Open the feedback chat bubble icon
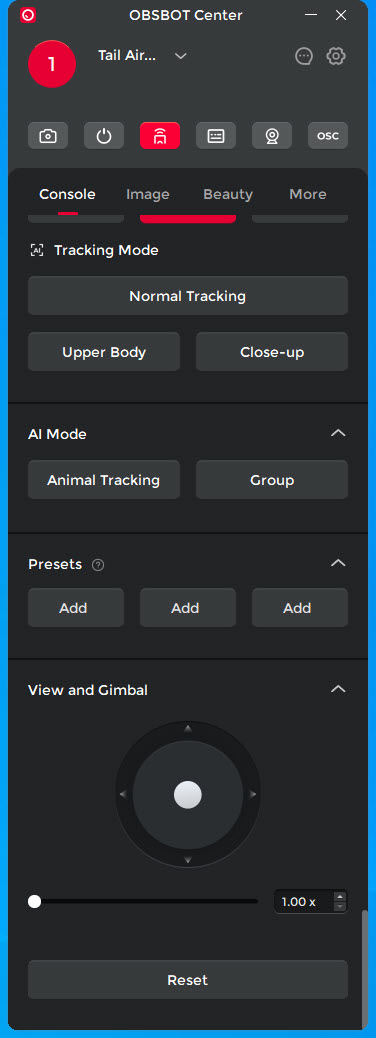Image resolution: width=376 pixels, height=1038 pixels. coord(303,56)
